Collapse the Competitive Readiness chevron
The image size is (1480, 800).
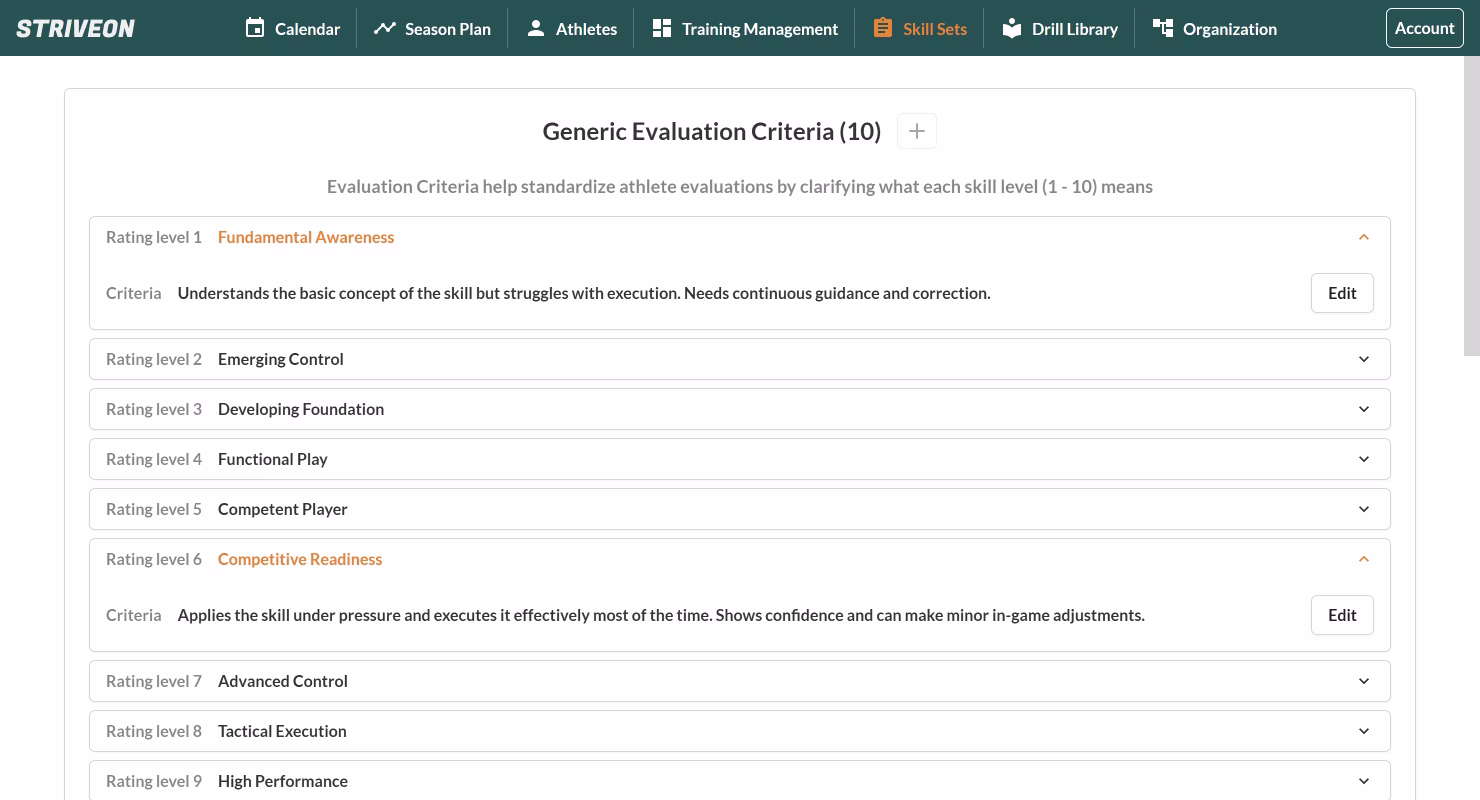tap(1363, 559)
